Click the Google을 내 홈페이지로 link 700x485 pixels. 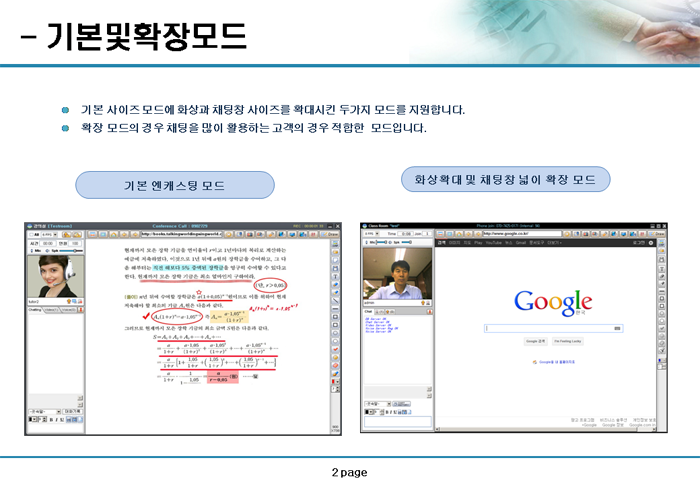[x=556, y=362]
